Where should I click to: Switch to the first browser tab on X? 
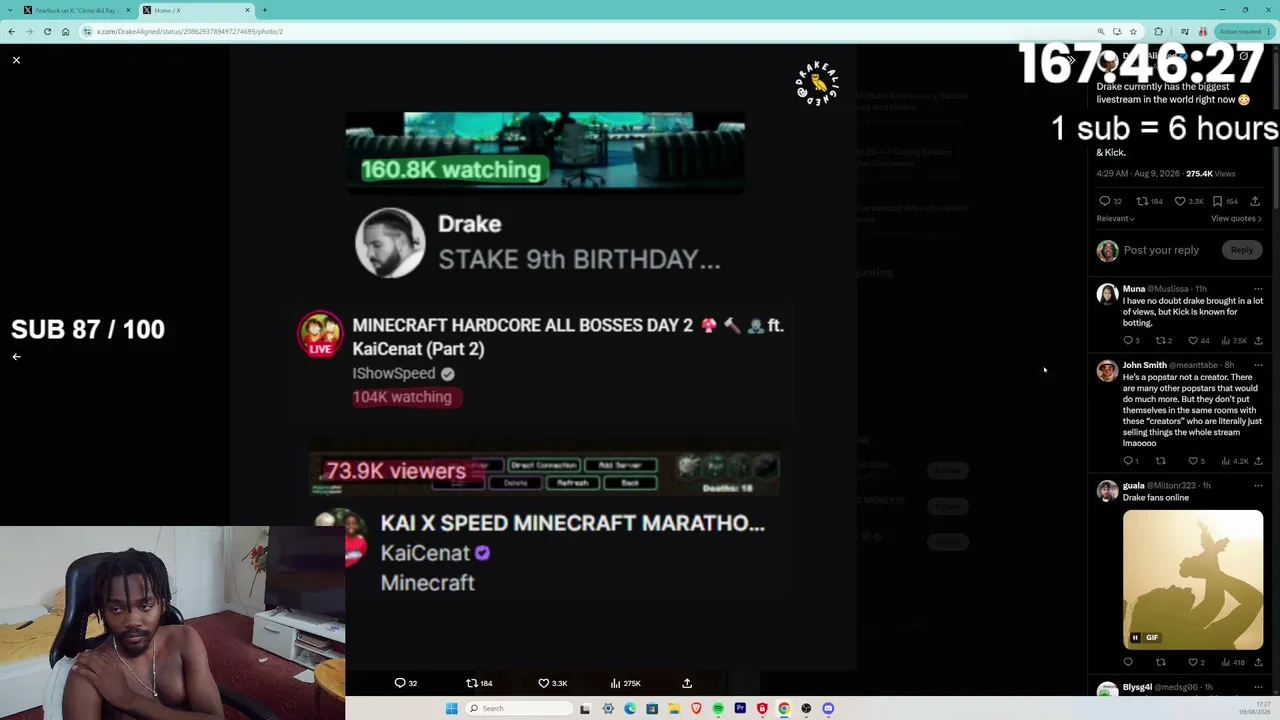point(76,10)
